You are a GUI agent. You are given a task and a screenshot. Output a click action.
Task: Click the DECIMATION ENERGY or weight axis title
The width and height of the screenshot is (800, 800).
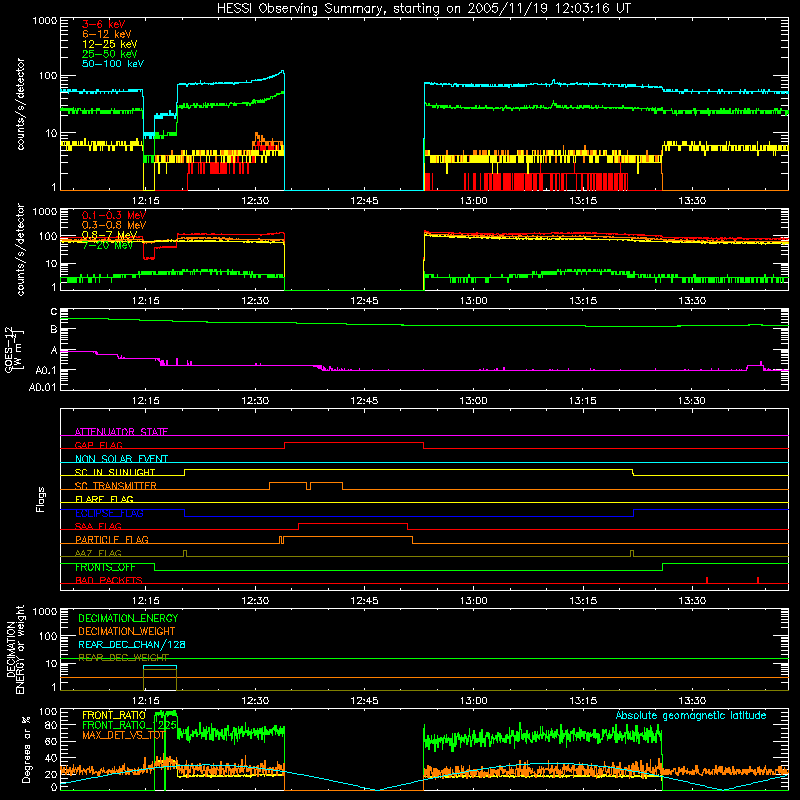15,649
